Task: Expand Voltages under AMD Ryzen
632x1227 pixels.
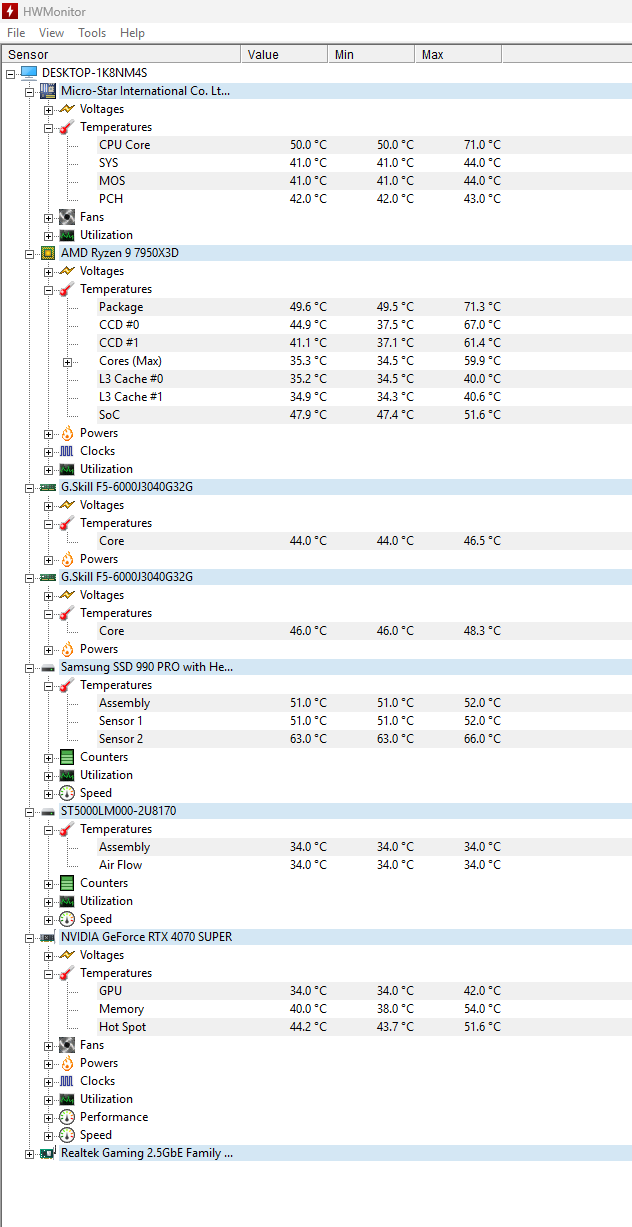Action: click(48, 271)
